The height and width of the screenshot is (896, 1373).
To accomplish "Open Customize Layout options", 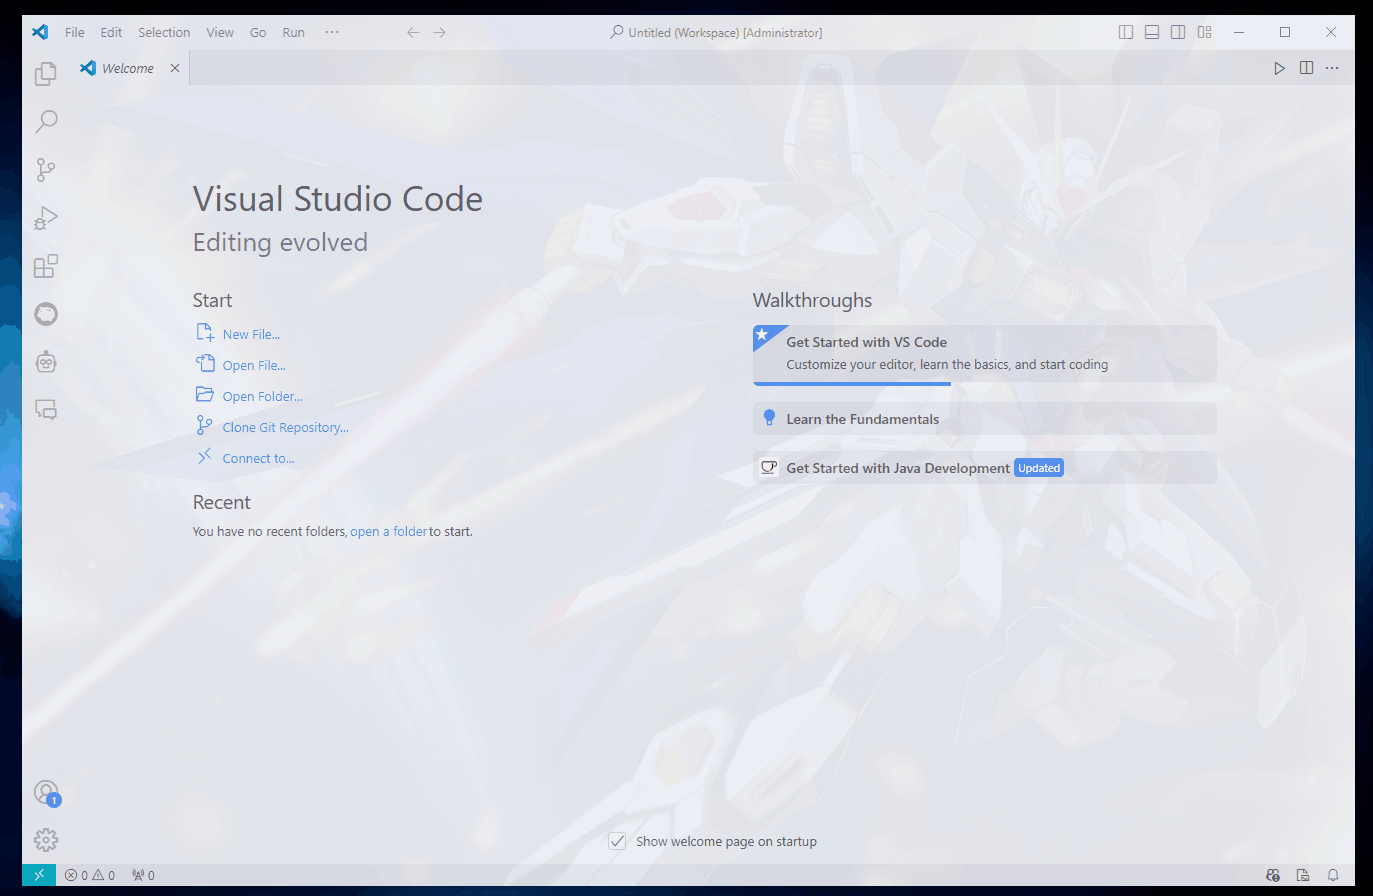I will pos(1204,32).
